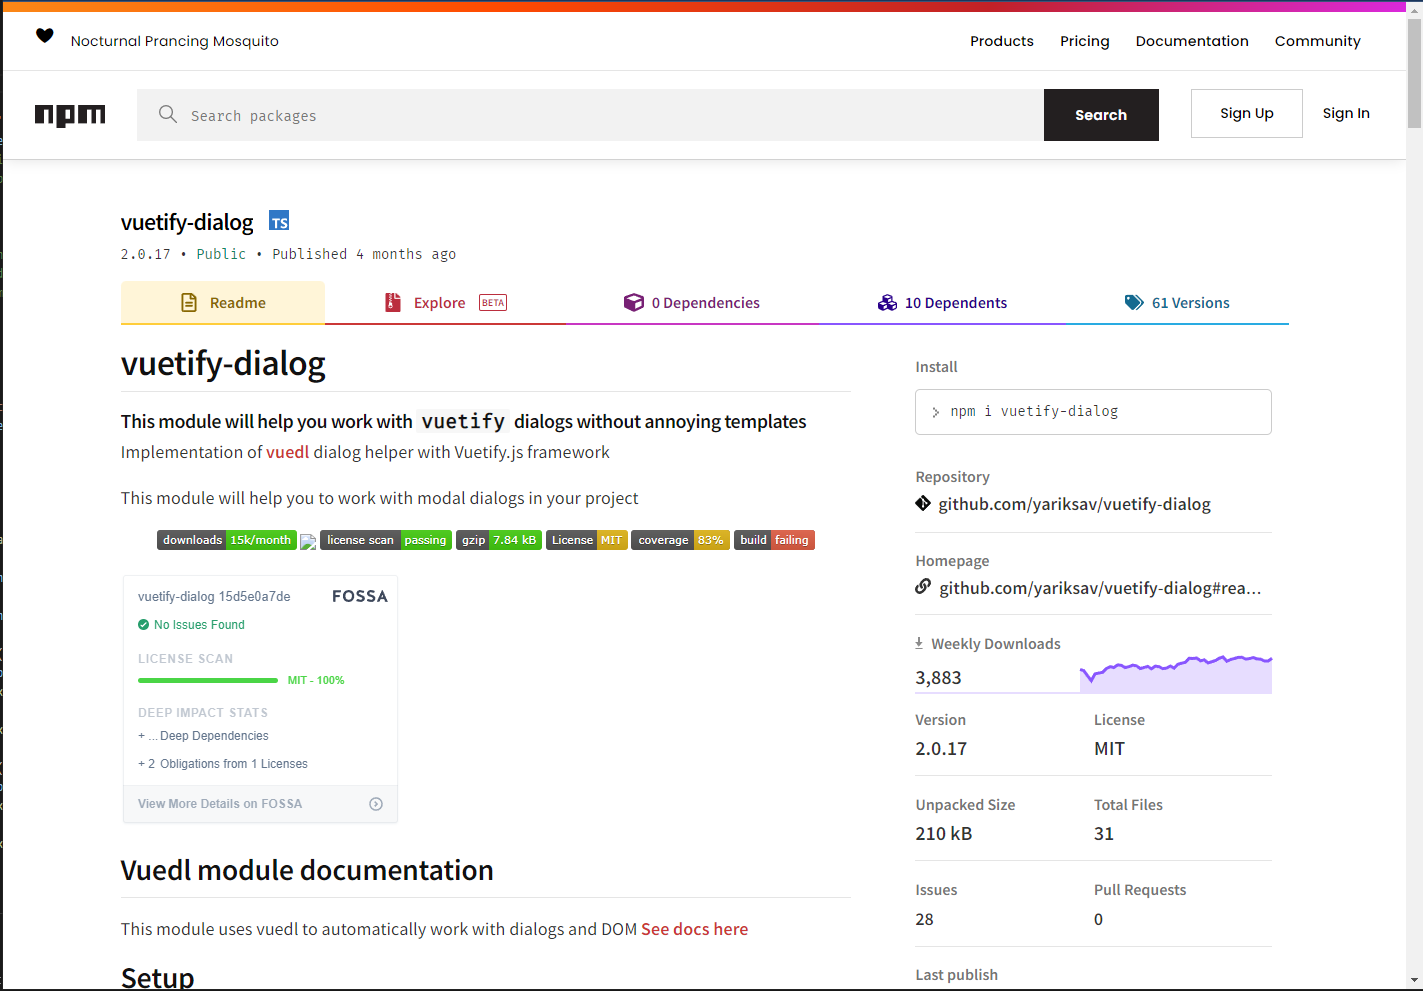The height and width of the screenshot is (991, 1423).
Task: Click the Dependencies cube icon
Action: pyautogui.click(x=634, y=302)
